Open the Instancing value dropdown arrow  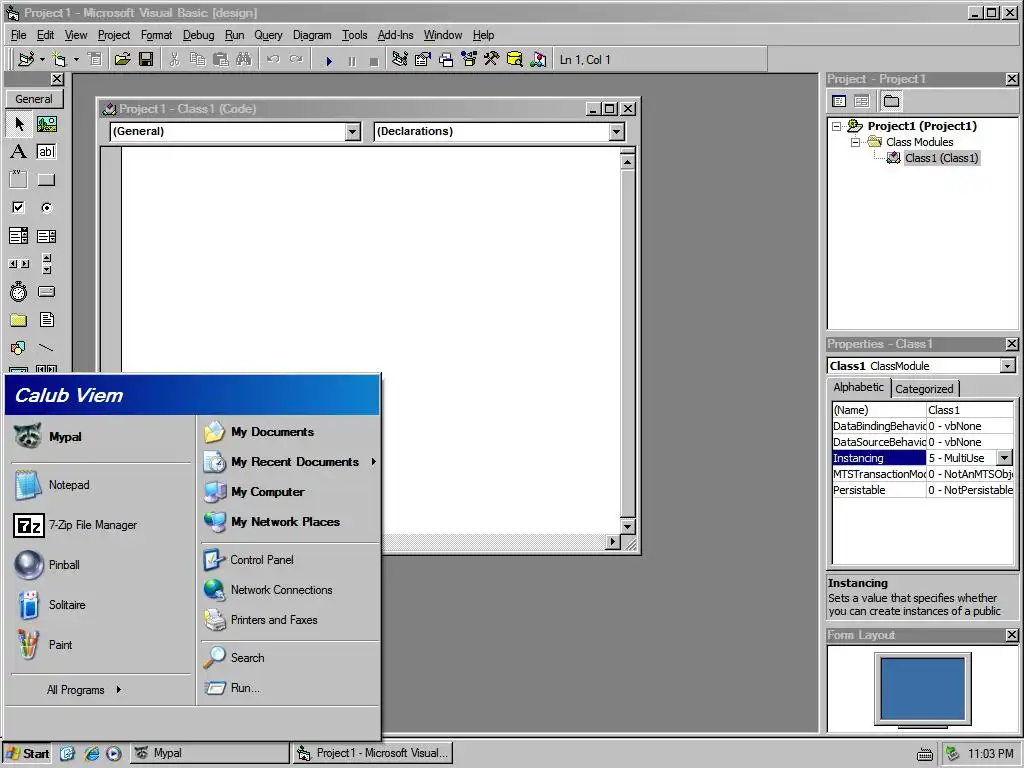point(1005,458)
